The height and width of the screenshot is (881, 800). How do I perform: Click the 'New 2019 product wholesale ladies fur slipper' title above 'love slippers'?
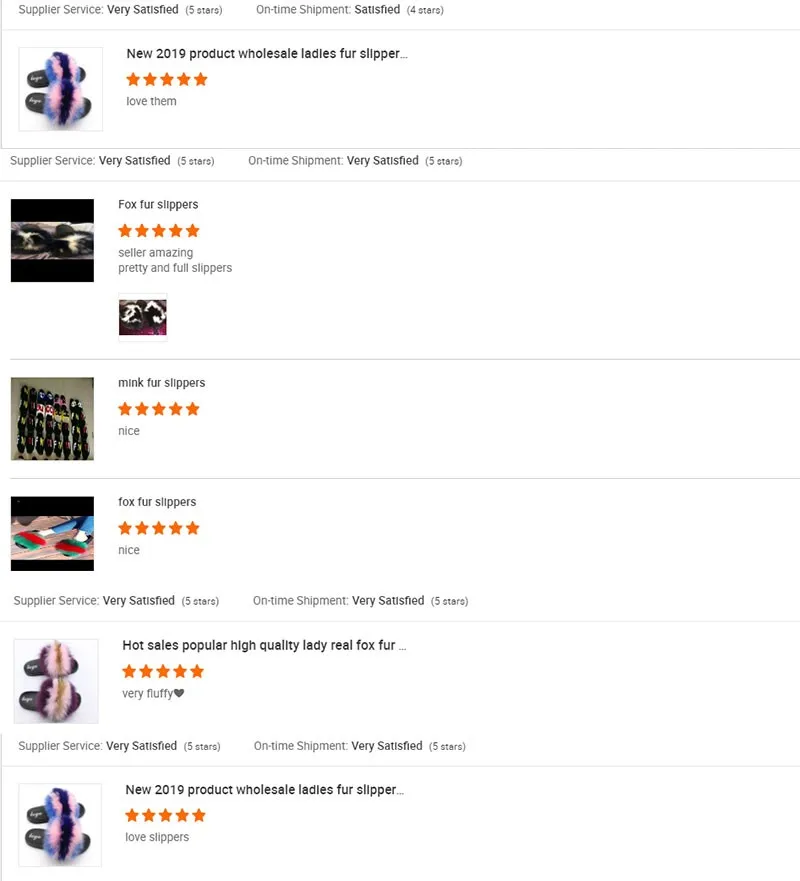tap(265, 789)
